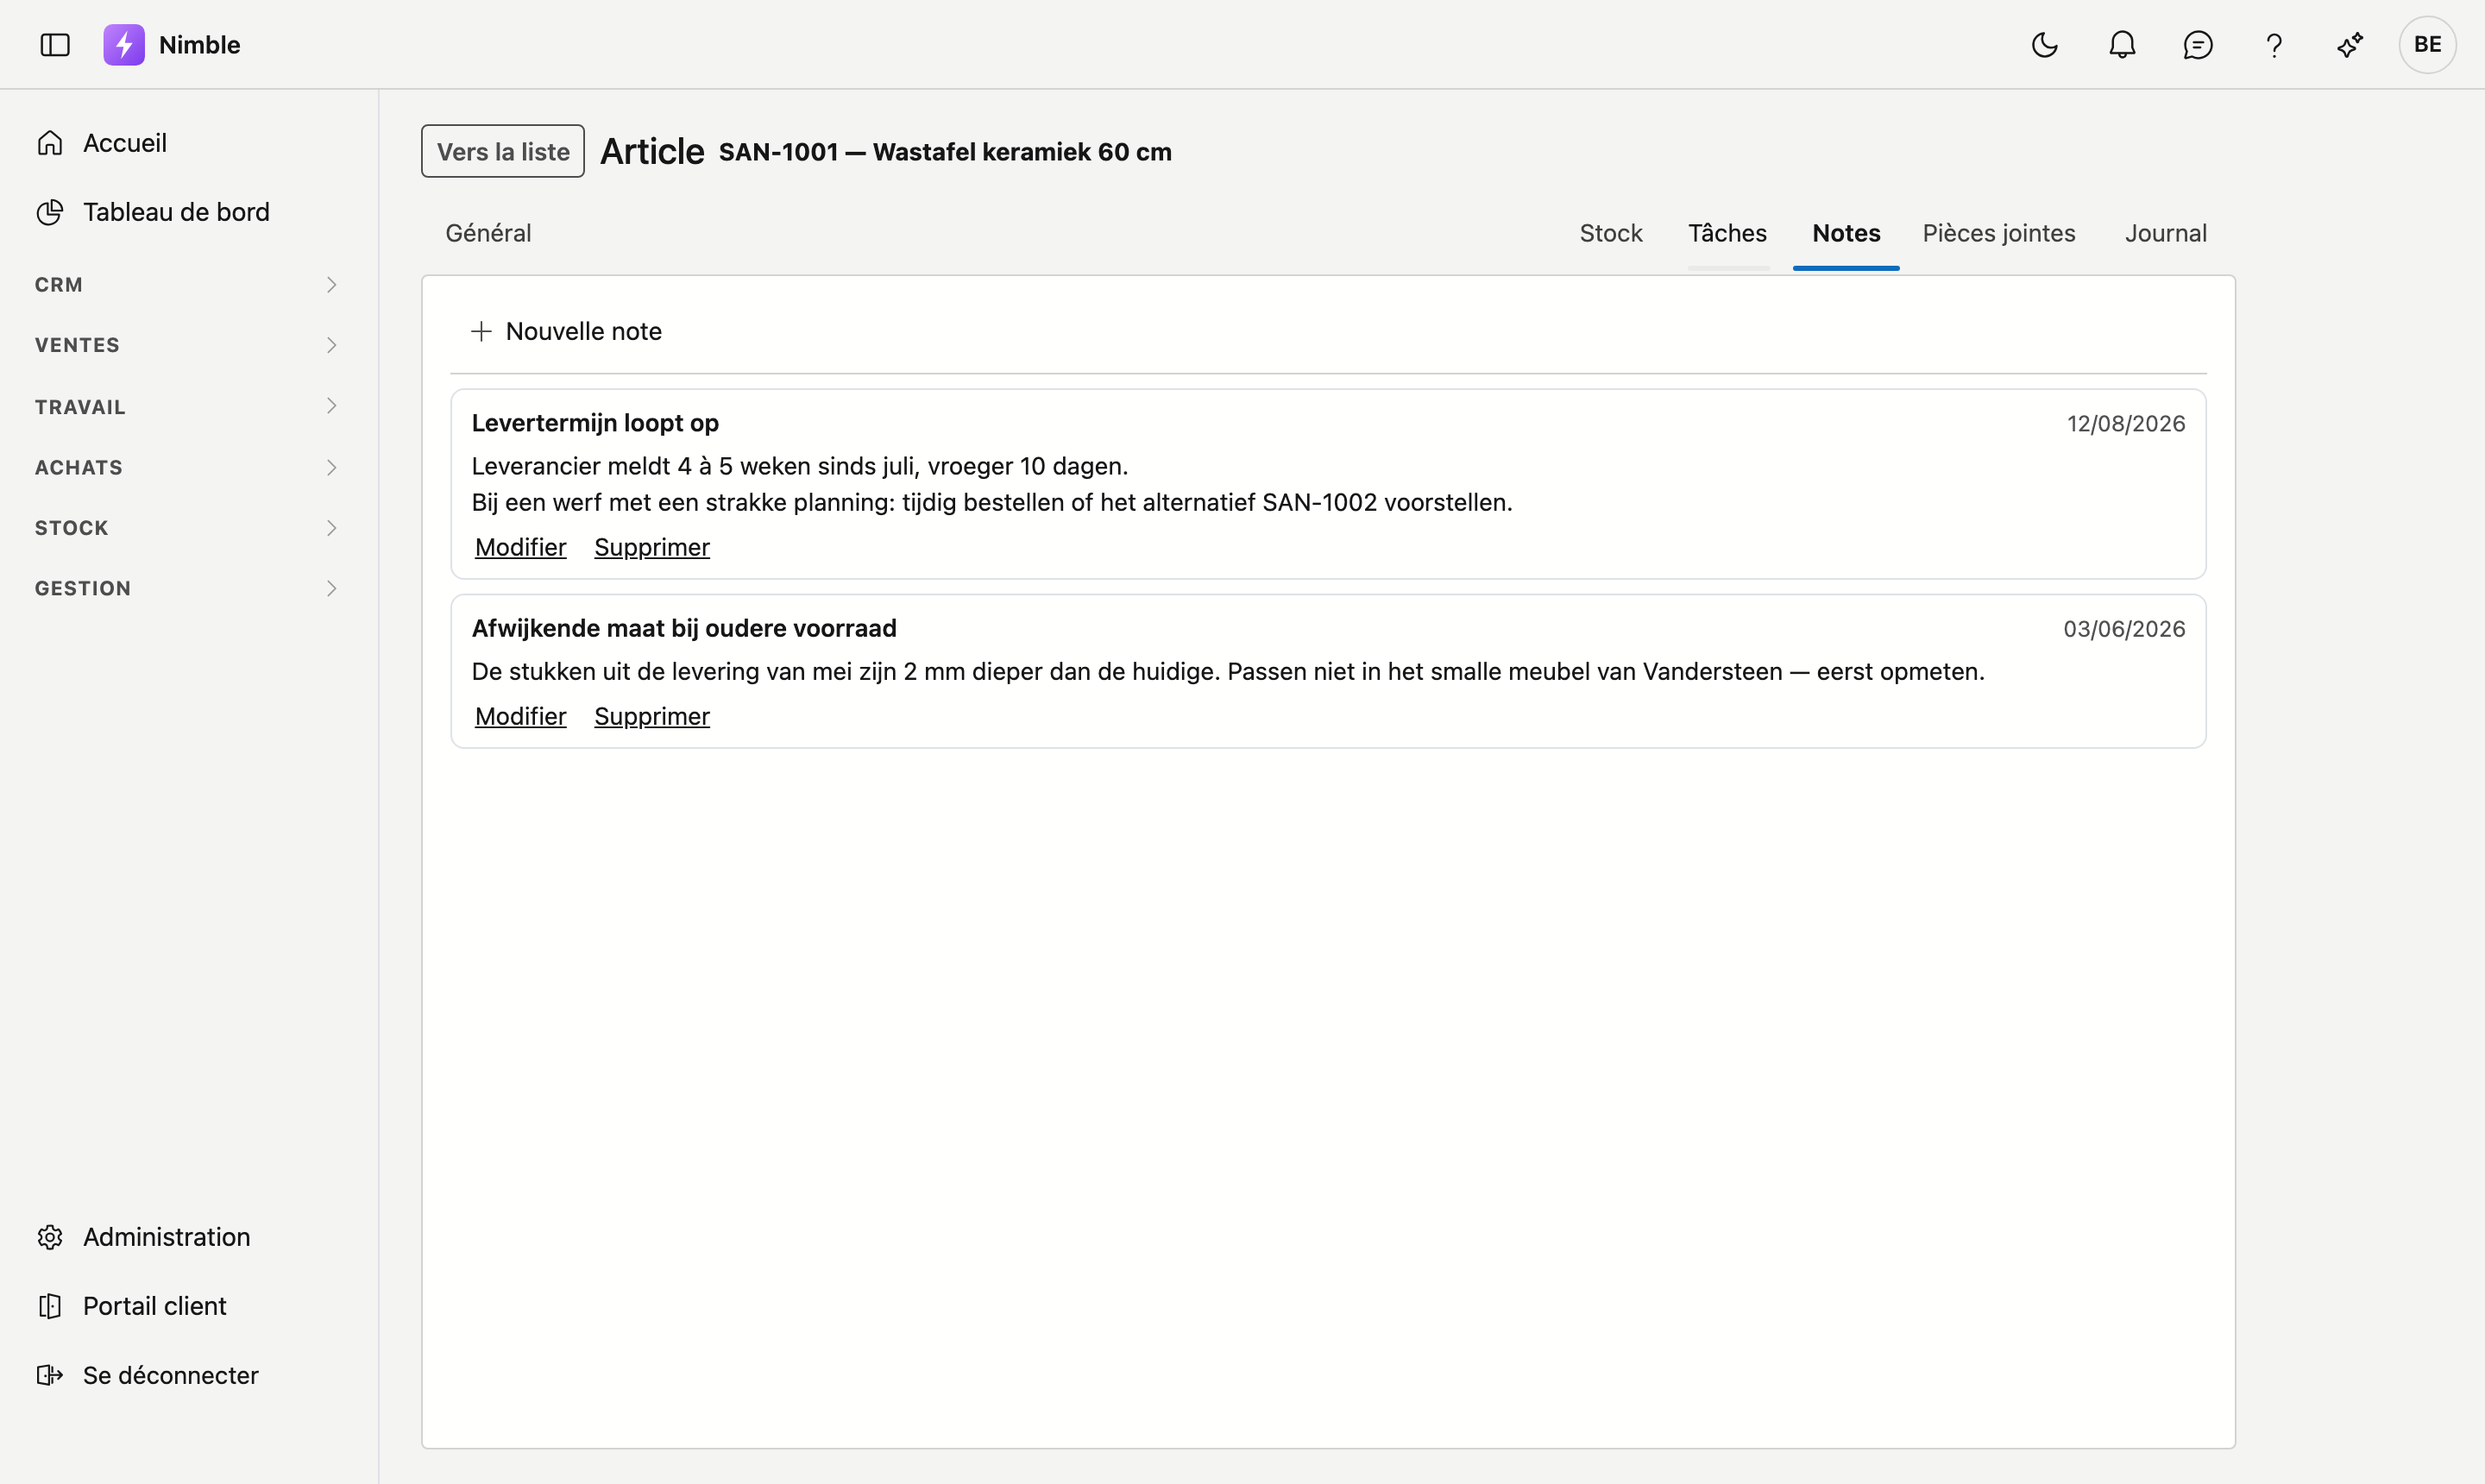This screenshot has height=1484, width=2485.
Task: Click the note title Afwijkende maat bij oudere voorraad
Action: tap(684, 628)
